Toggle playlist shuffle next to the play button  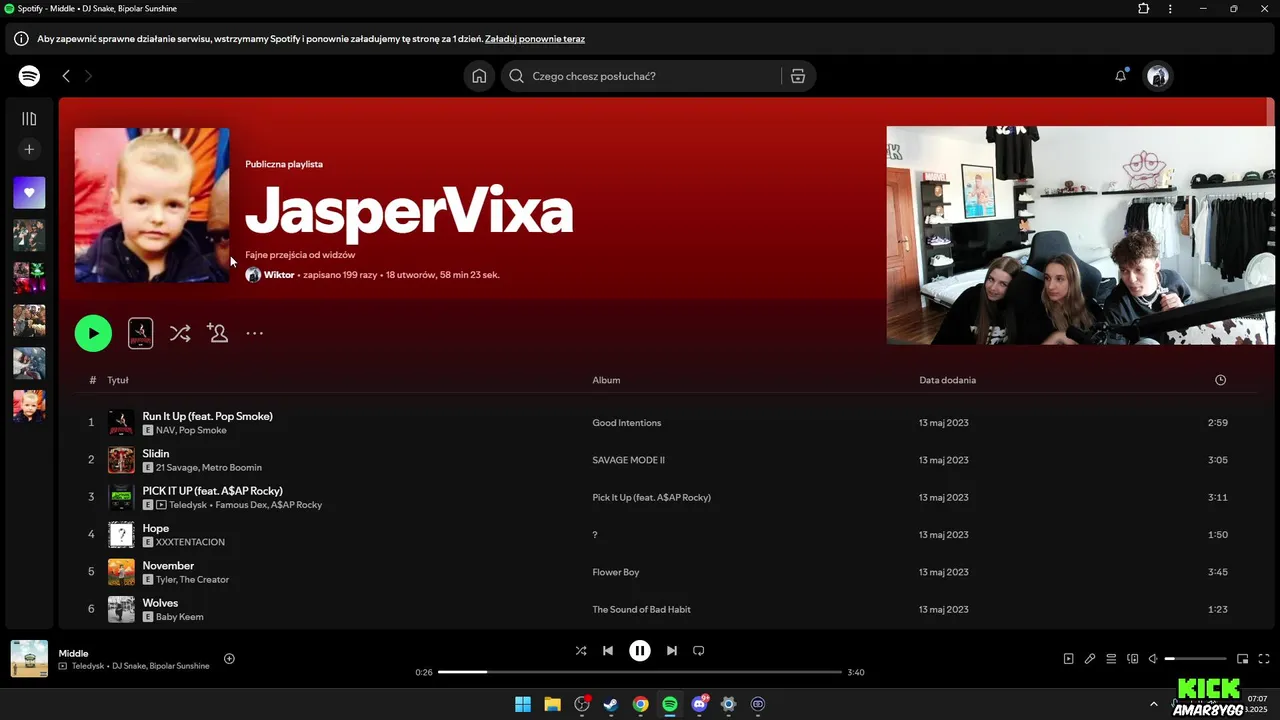(x=180, y=333)
